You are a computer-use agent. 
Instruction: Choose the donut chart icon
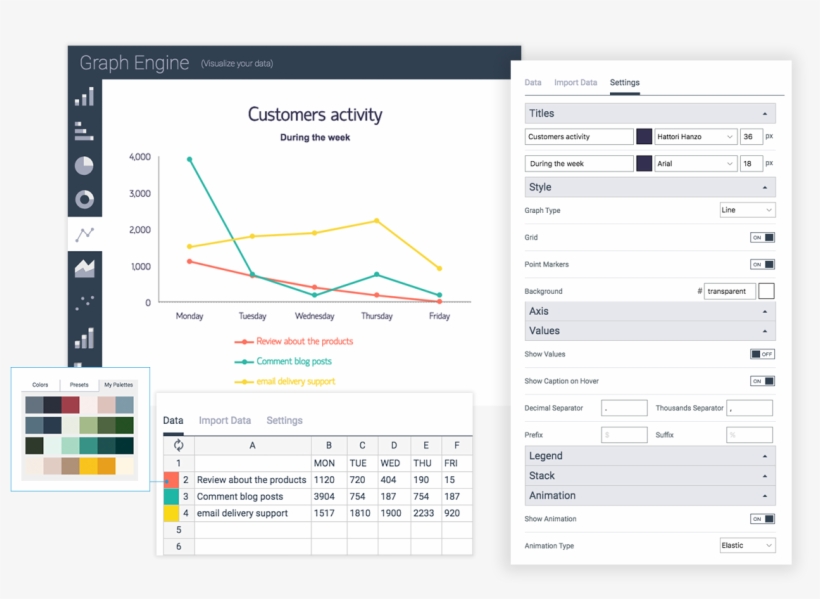[x=85, y=199]
